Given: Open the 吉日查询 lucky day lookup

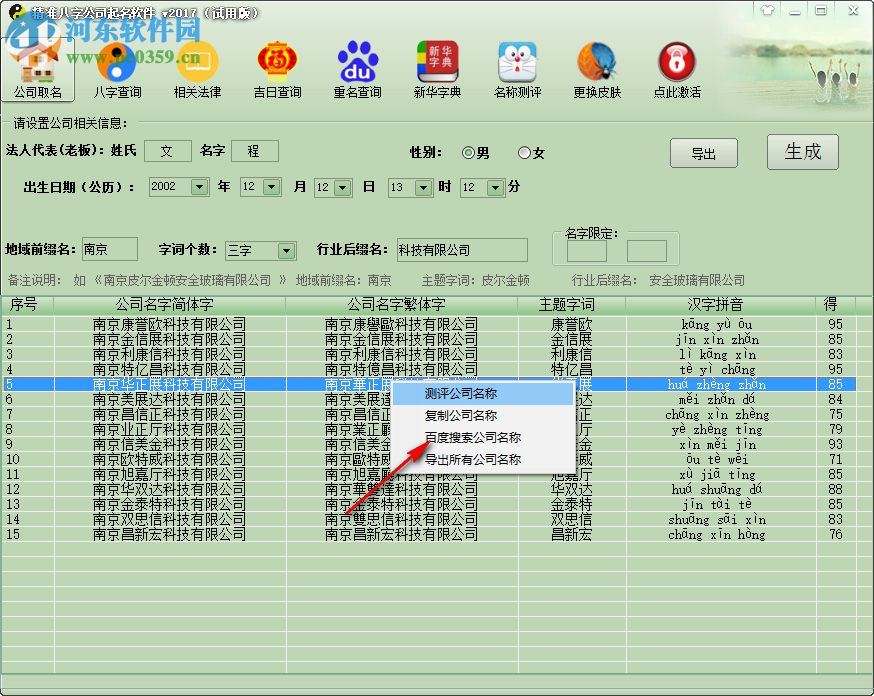Looking at the screenshot, I should (x=277, y=67).
